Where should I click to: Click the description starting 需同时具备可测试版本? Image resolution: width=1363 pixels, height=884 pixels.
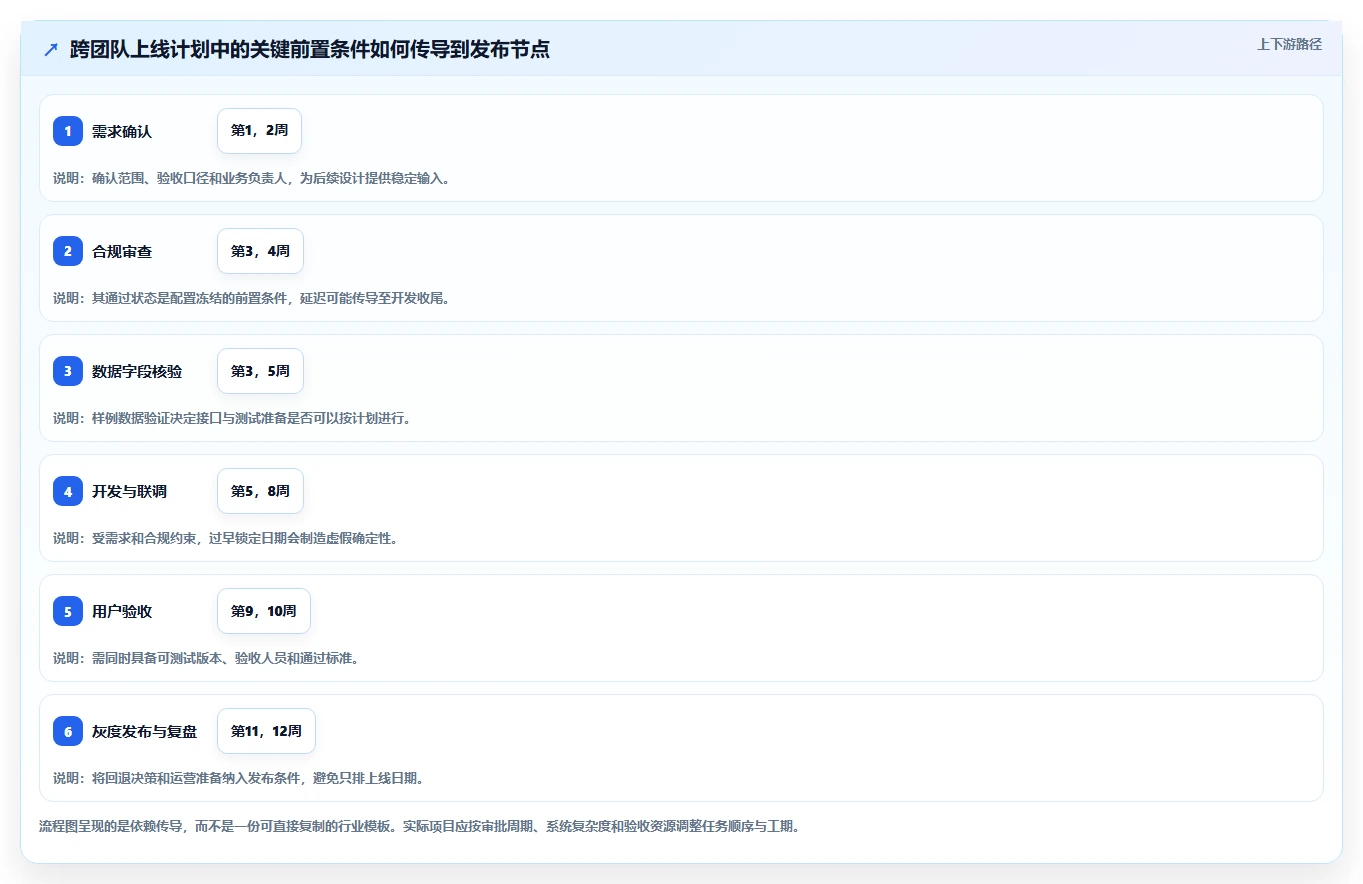click(x=206, y=658)
